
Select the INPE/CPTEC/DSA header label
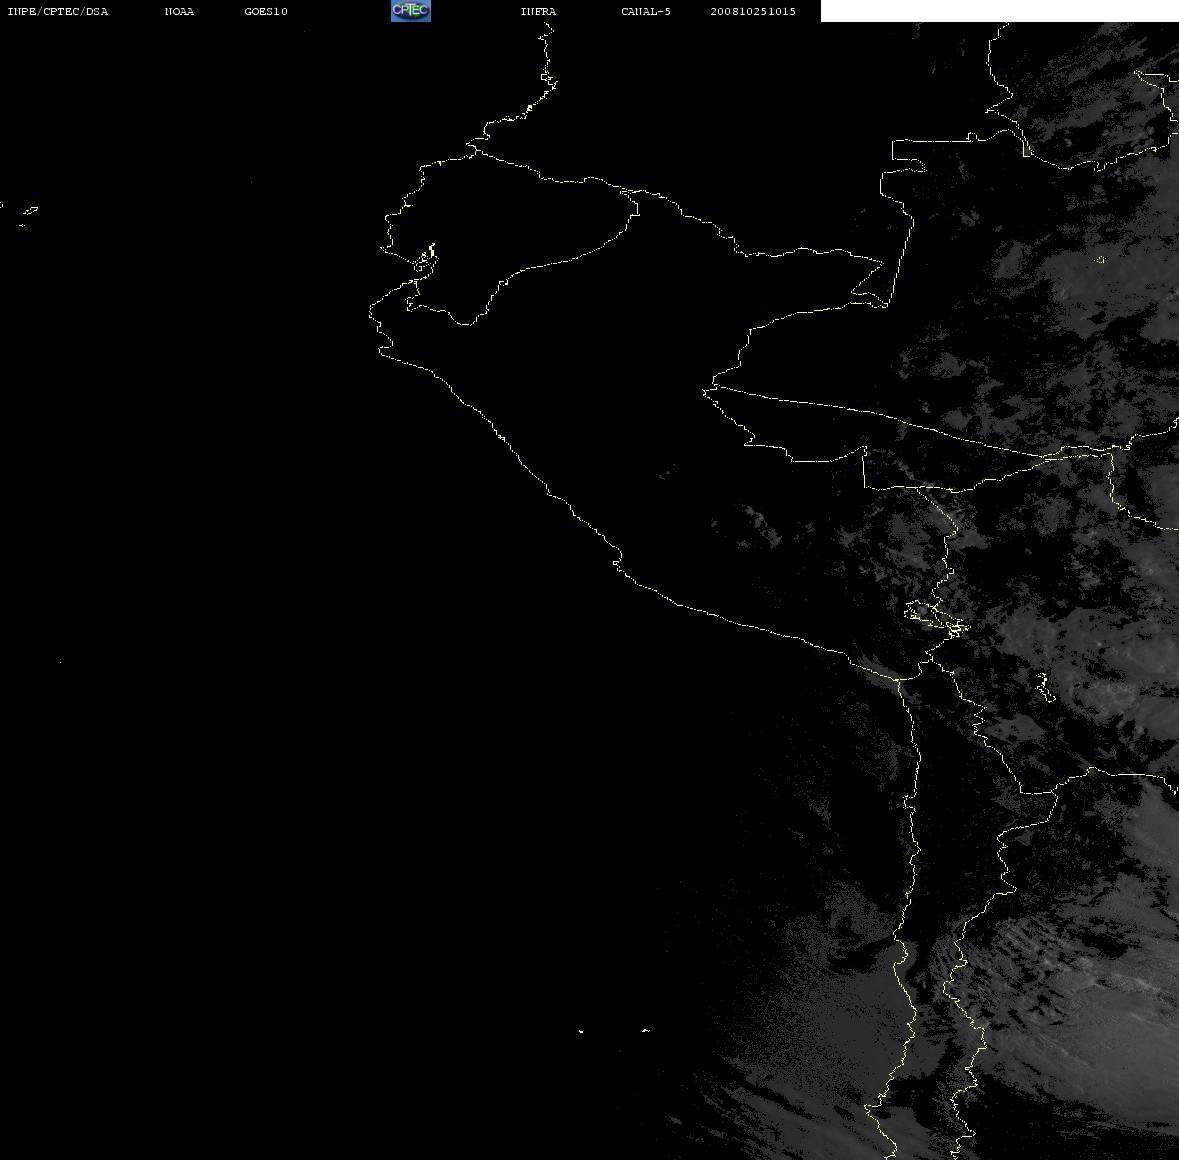click(57, 11)
